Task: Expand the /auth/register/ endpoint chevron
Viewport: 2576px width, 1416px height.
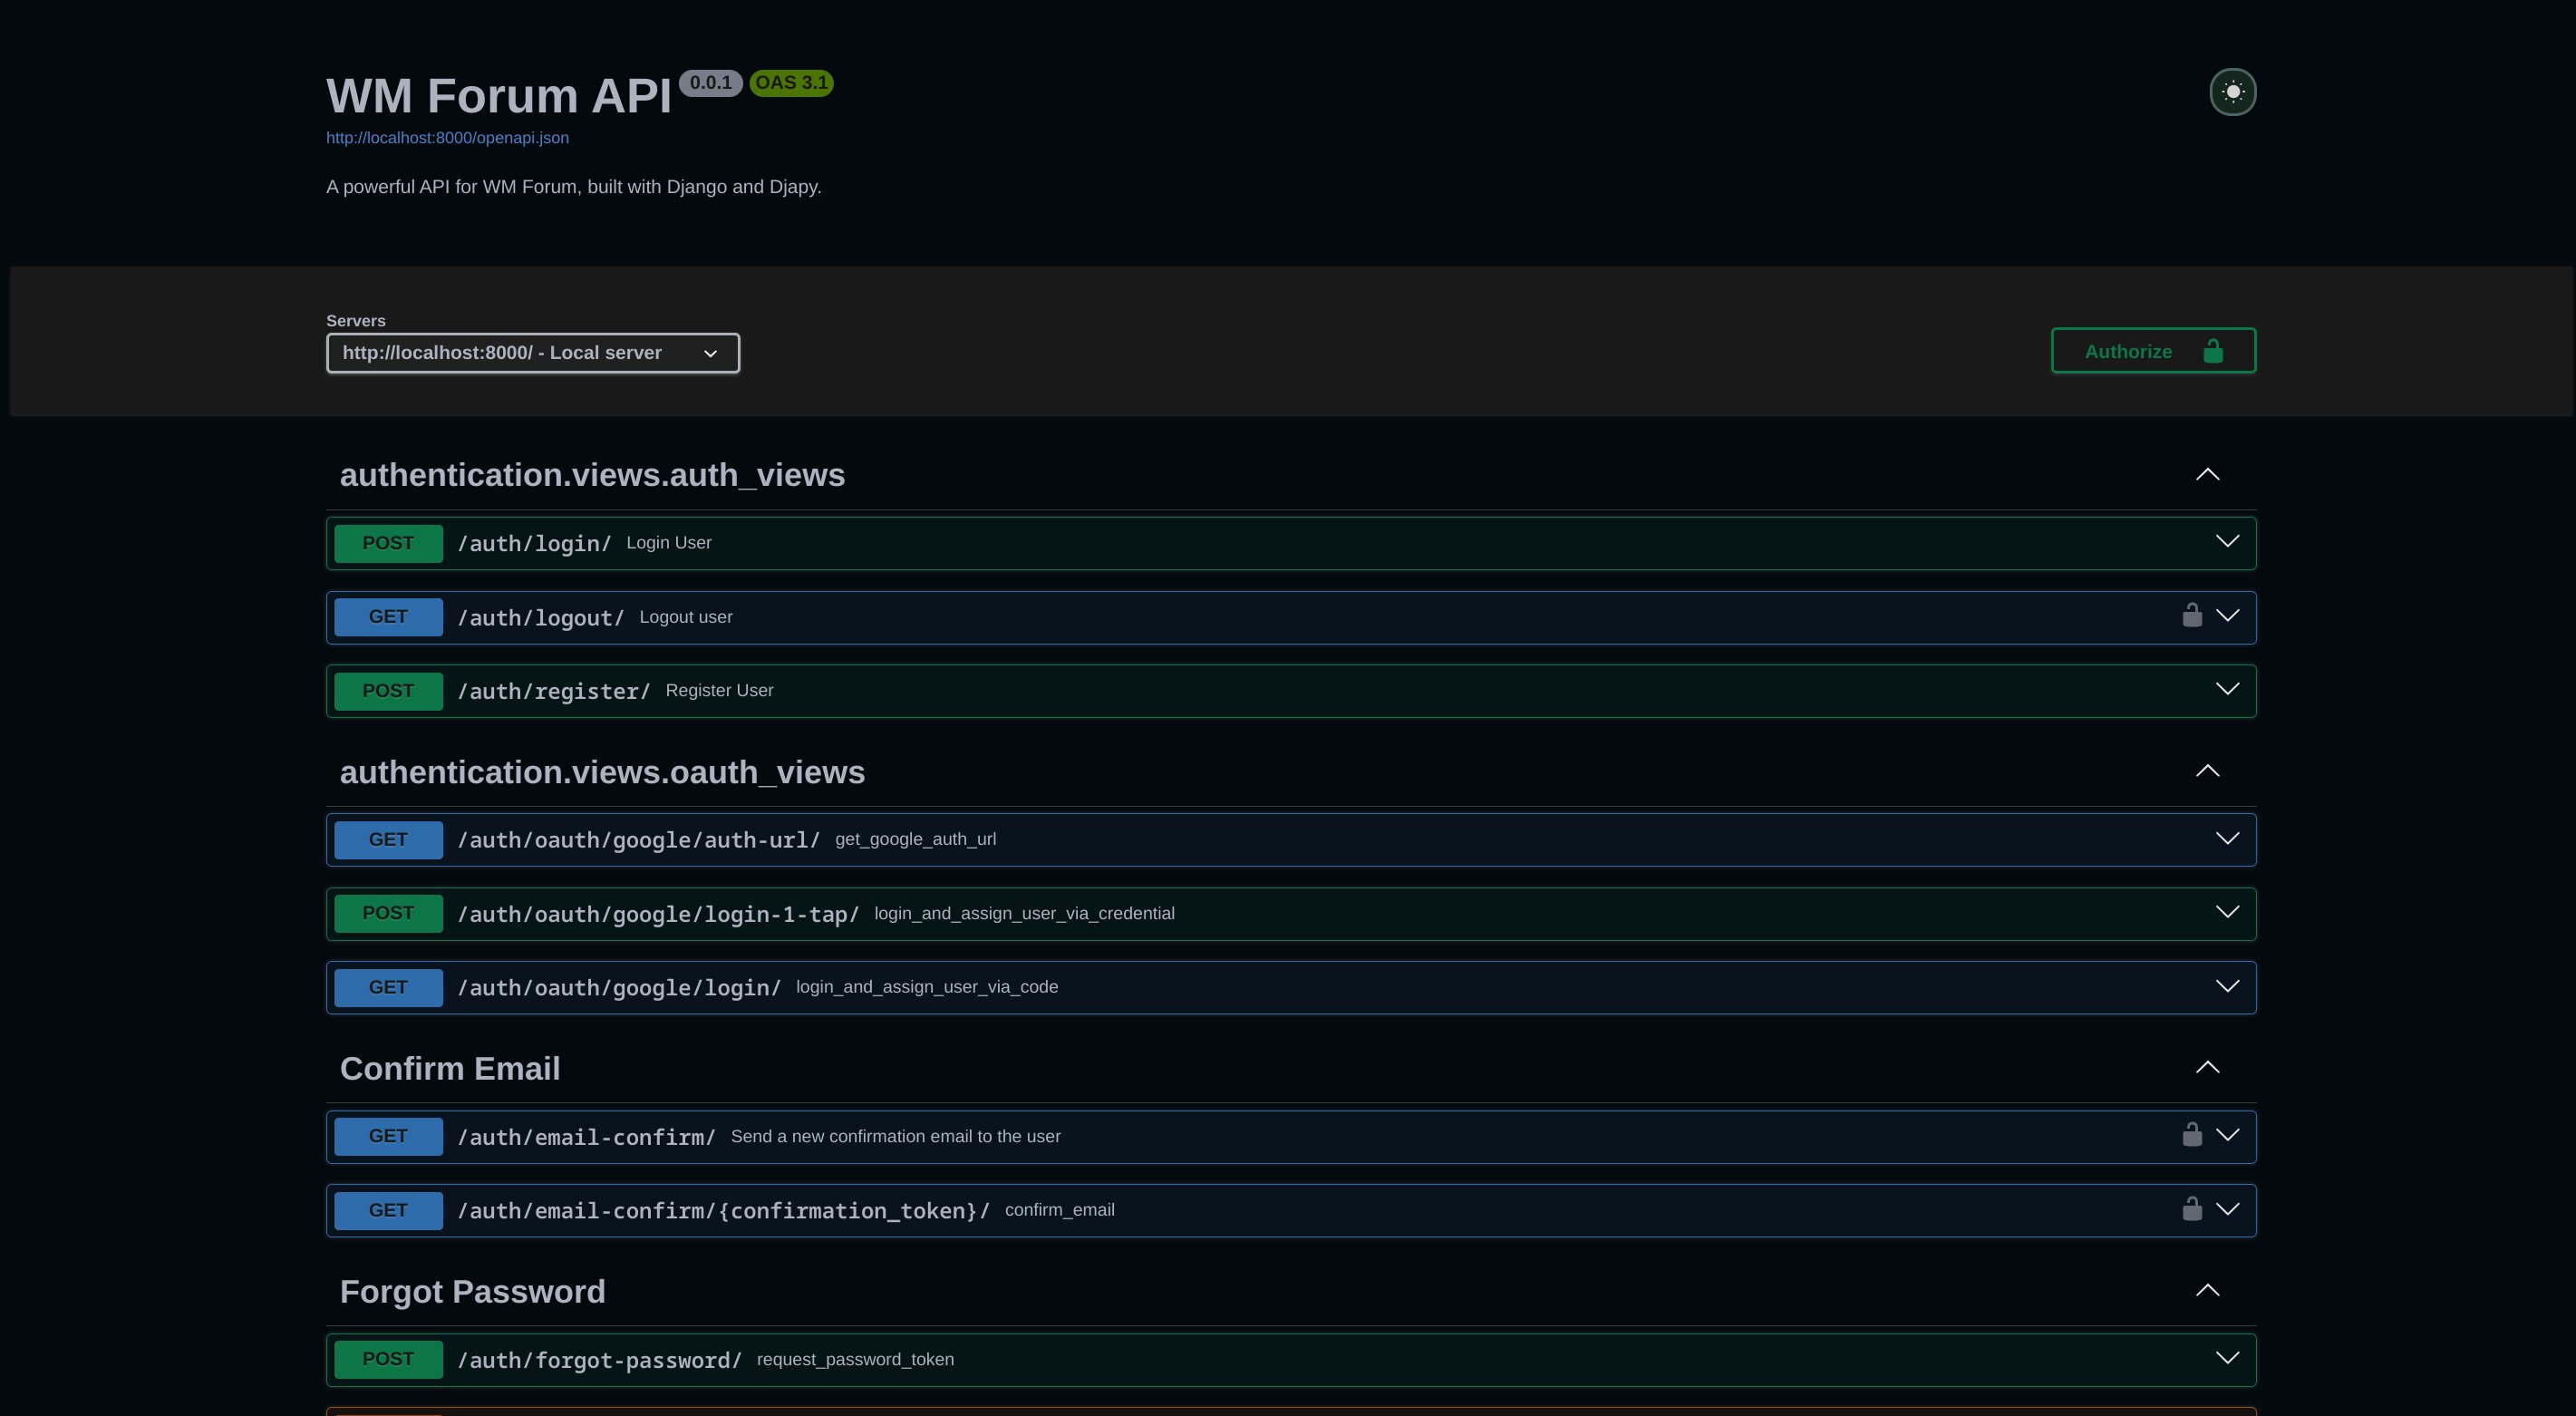Action: [2226, 690]
